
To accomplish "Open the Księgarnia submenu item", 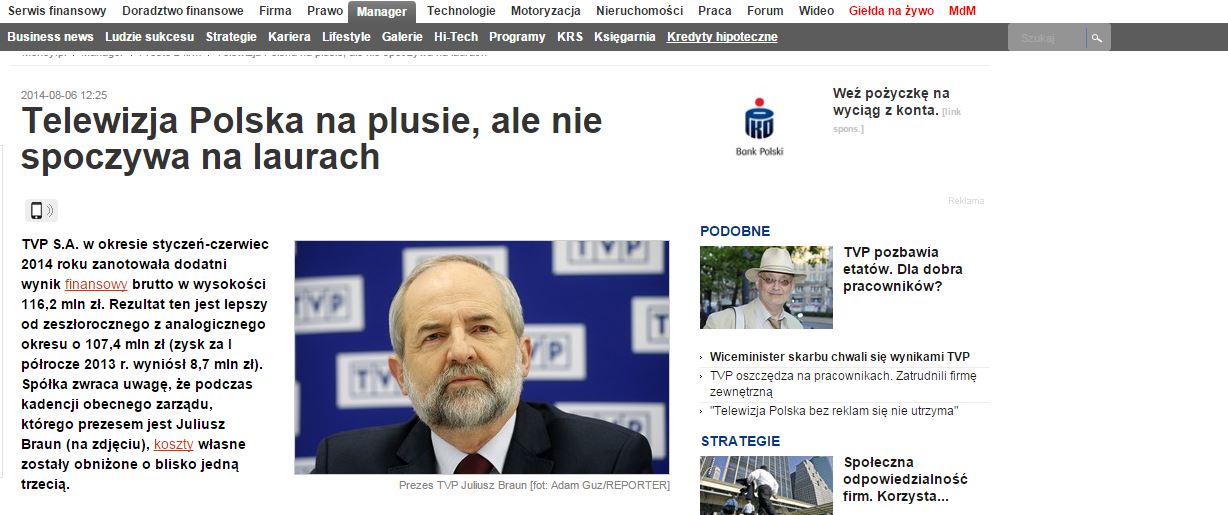I will pyautogui.click(x=625, y=37).
